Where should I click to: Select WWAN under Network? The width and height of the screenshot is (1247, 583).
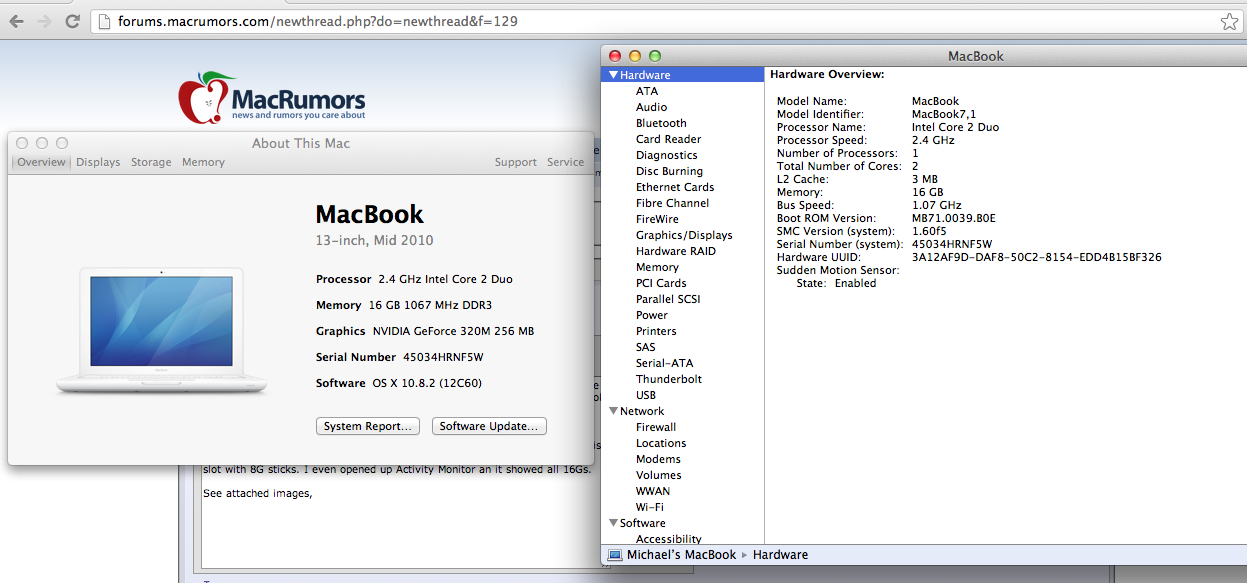[653, 491]
